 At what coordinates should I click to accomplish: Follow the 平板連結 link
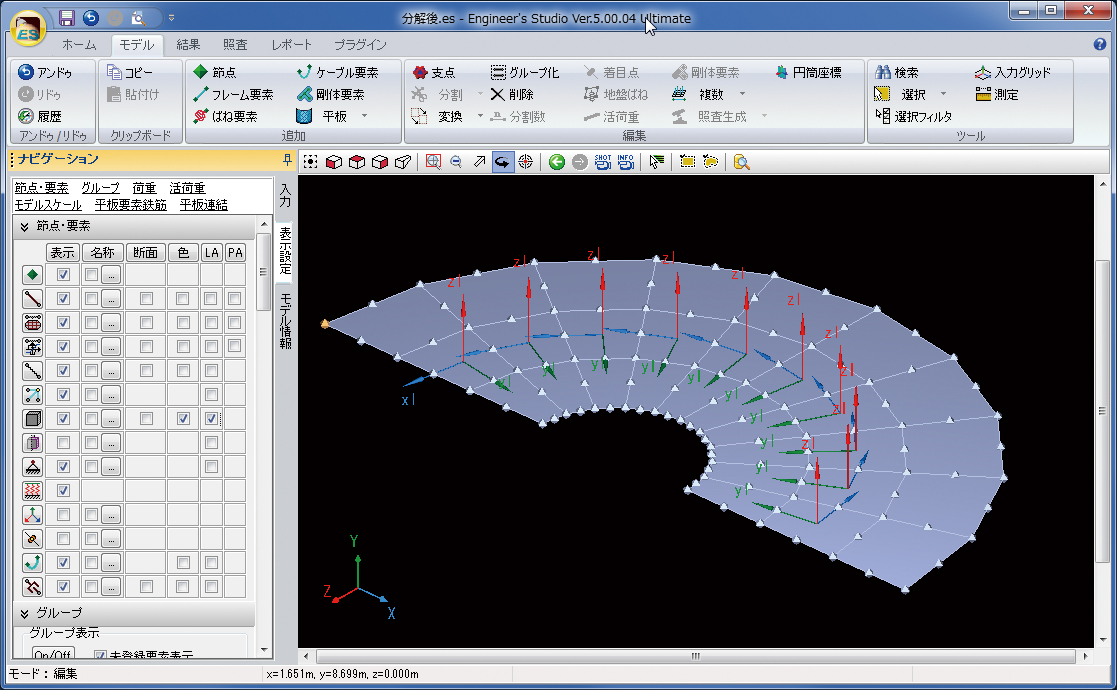204,205
